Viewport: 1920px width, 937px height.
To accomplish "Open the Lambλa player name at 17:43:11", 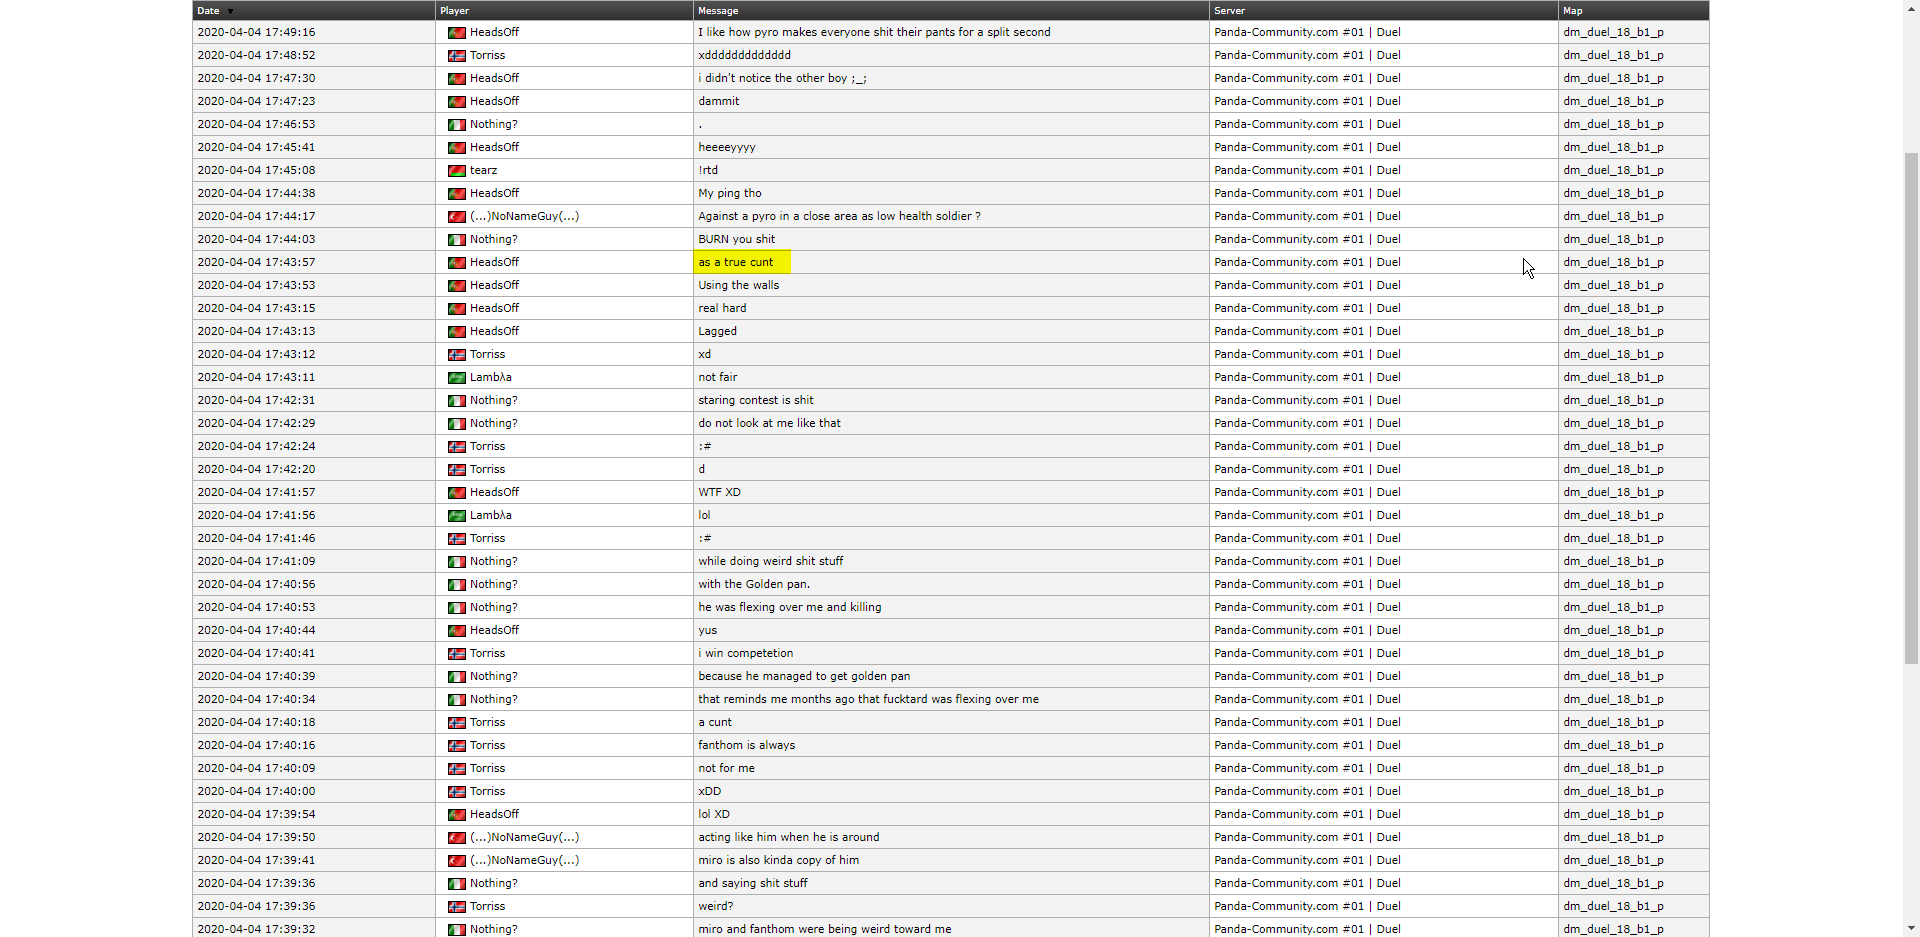I will coord(490,378).
